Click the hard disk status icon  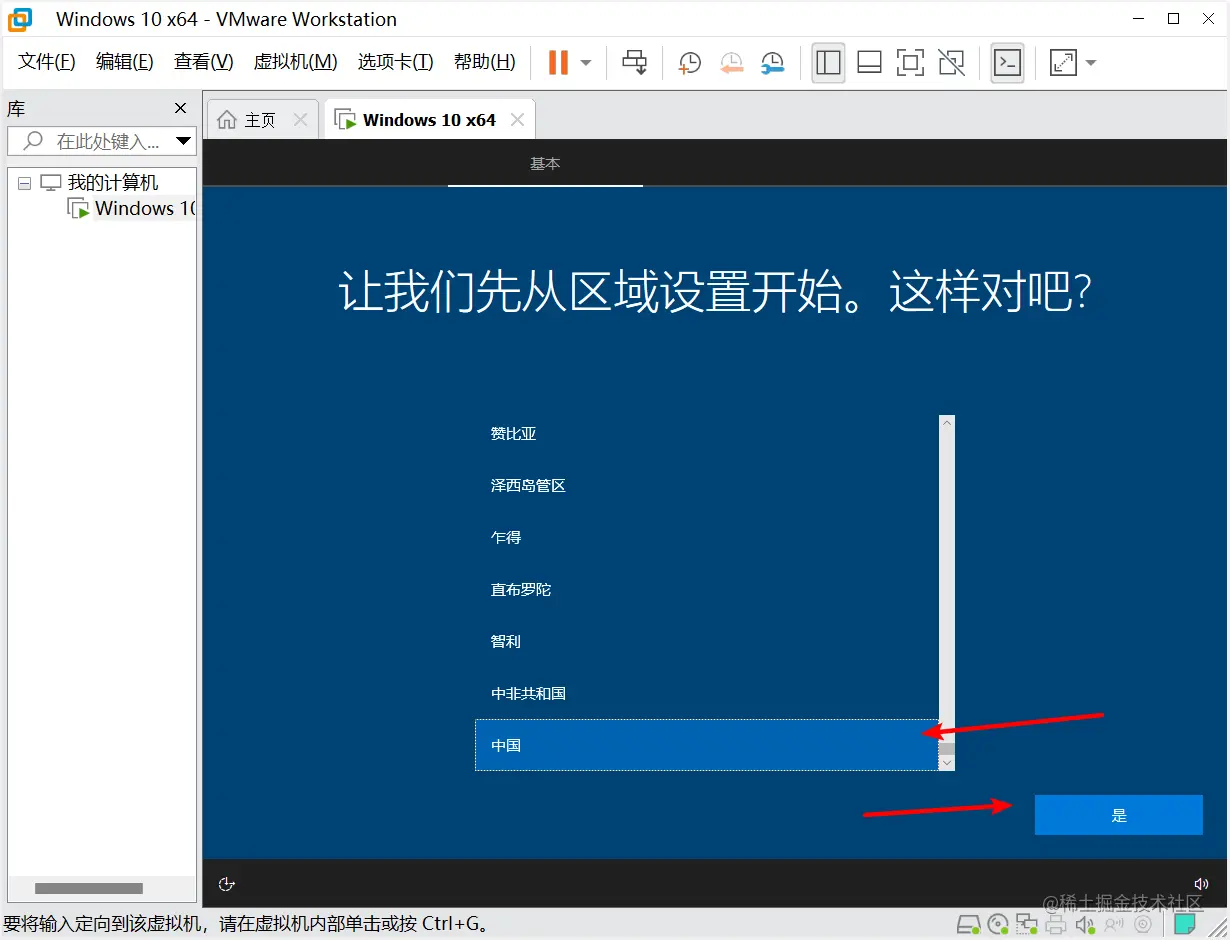[968, 923]
